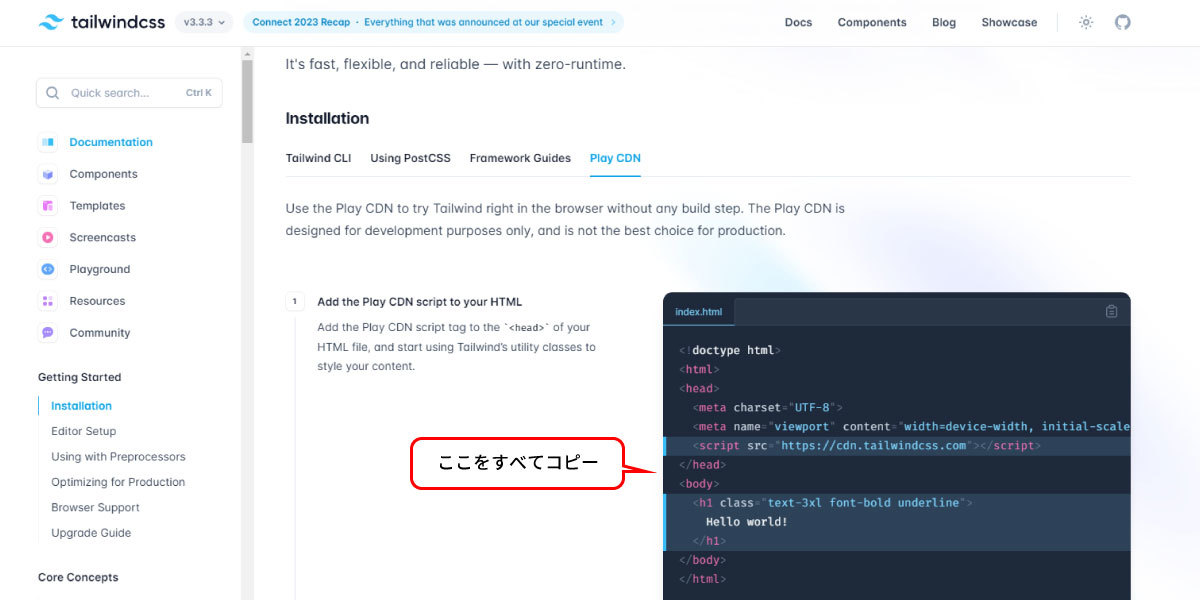Select the Framework Guides tab
This screenshot has width=1200, height=600.
tap(520, 158)
